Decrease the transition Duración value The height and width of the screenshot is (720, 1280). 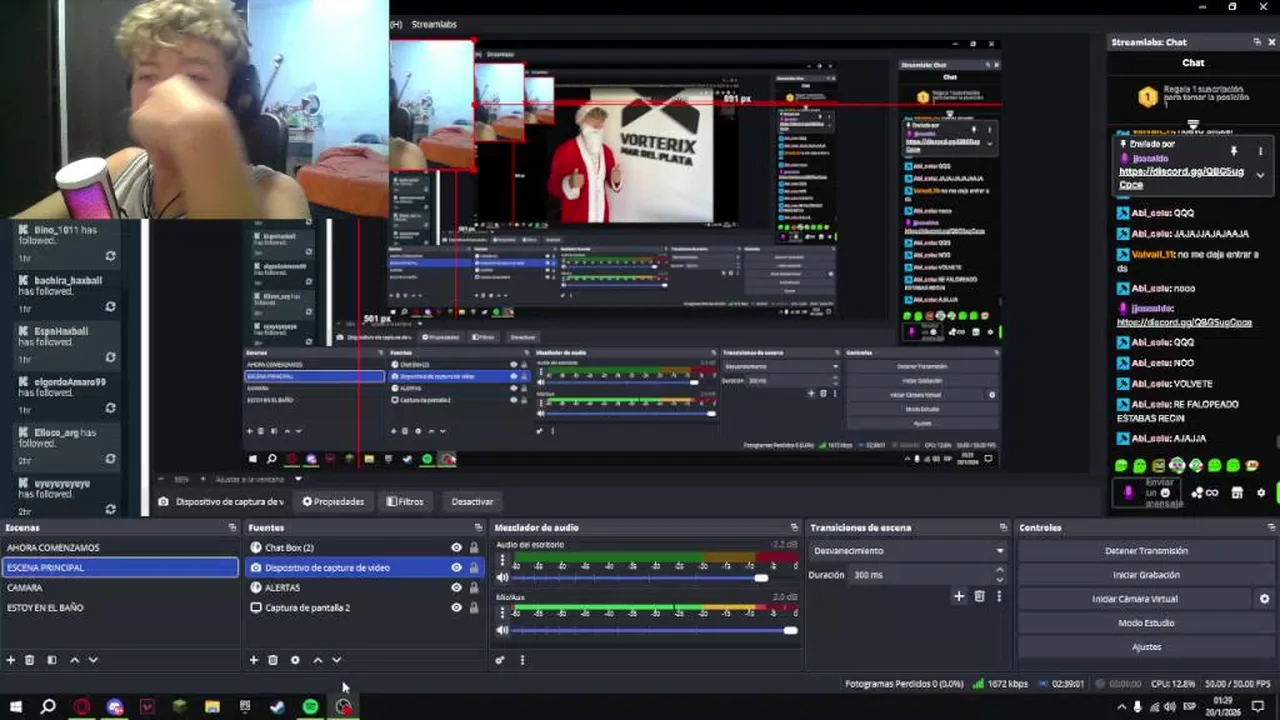click(x=1000, y=580)
